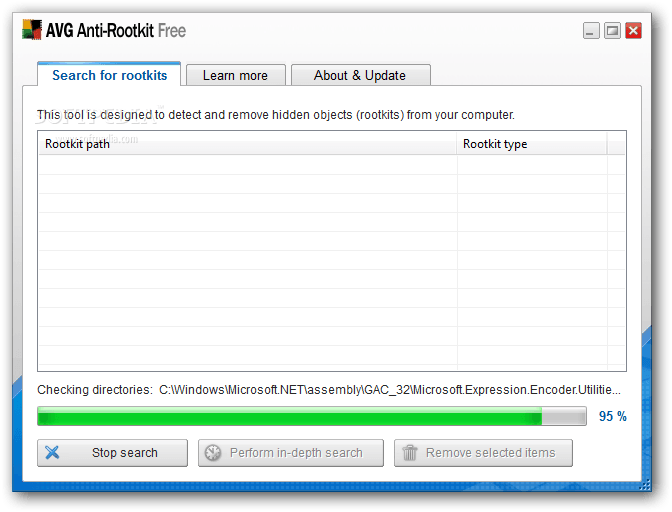Click the Perform in-depth search button
The image size is (672, 512).
tap(291, 453)
